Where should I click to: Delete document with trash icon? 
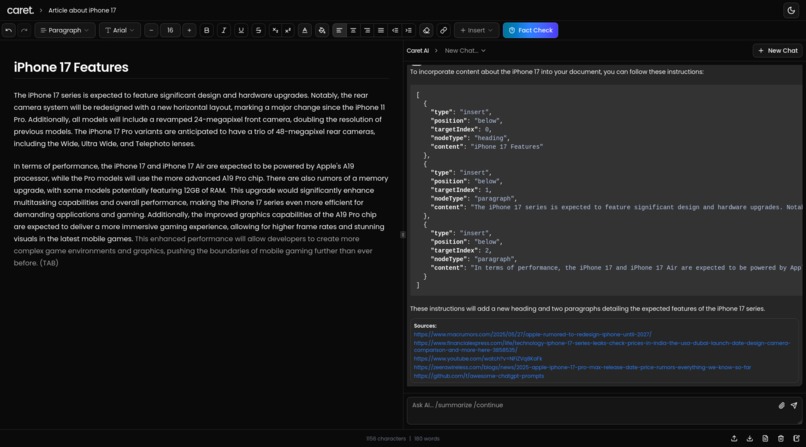pyautogui.click(x=781, y=438)
